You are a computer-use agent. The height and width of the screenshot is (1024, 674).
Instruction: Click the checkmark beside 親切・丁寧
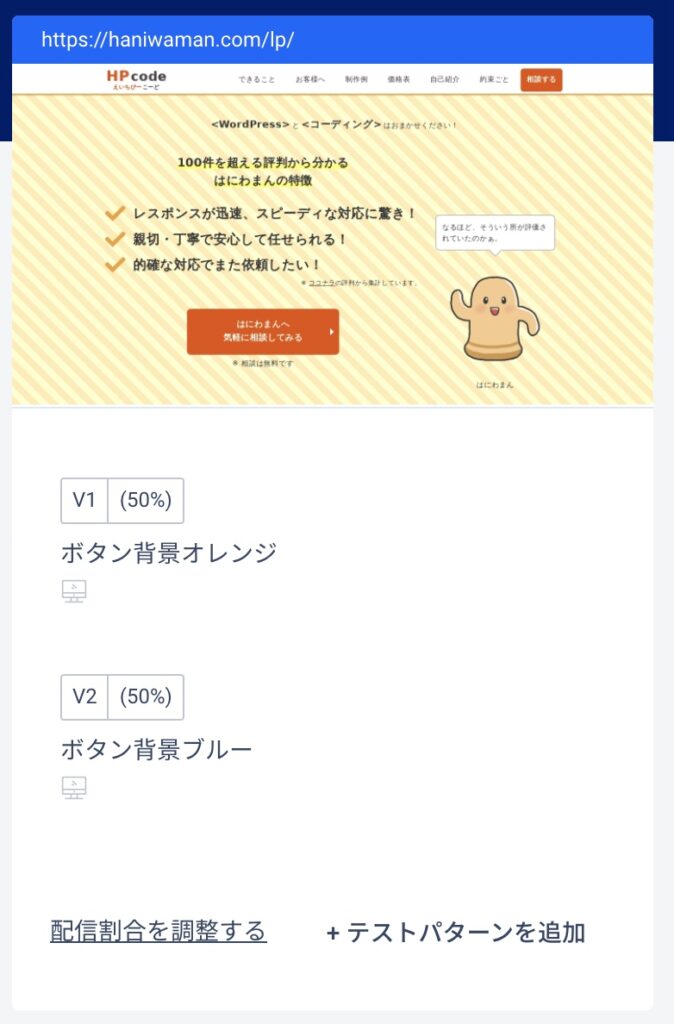(115, 239)
